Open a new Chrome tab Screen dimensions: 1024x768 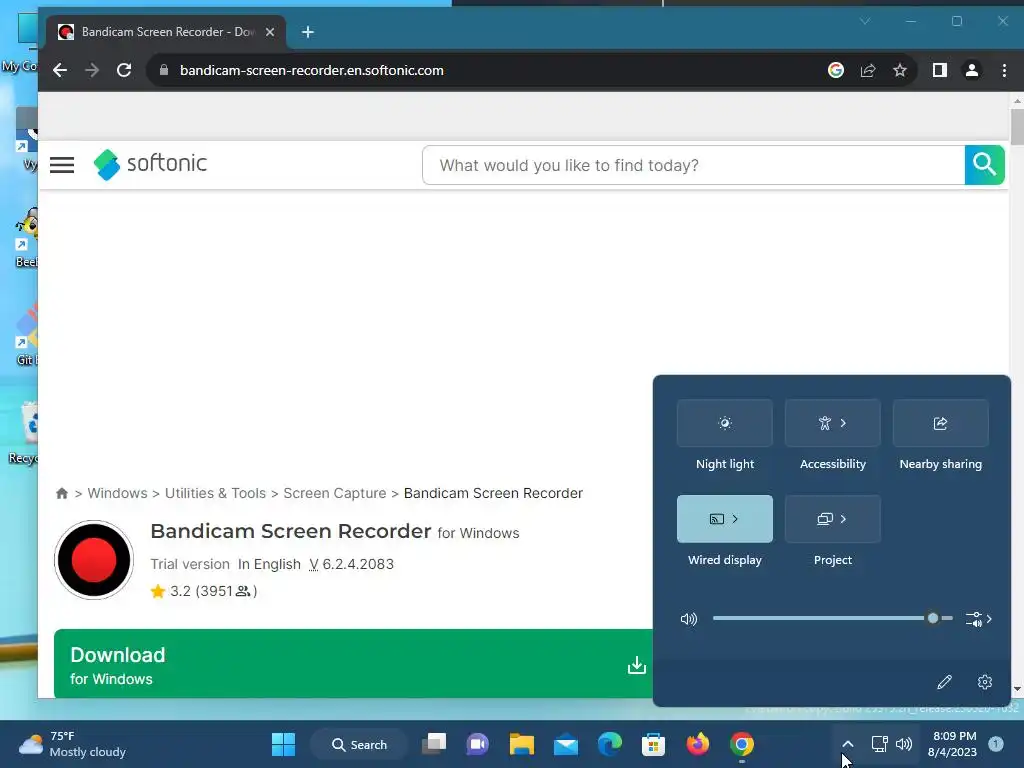pyautogui.click(x=308, y=32)
